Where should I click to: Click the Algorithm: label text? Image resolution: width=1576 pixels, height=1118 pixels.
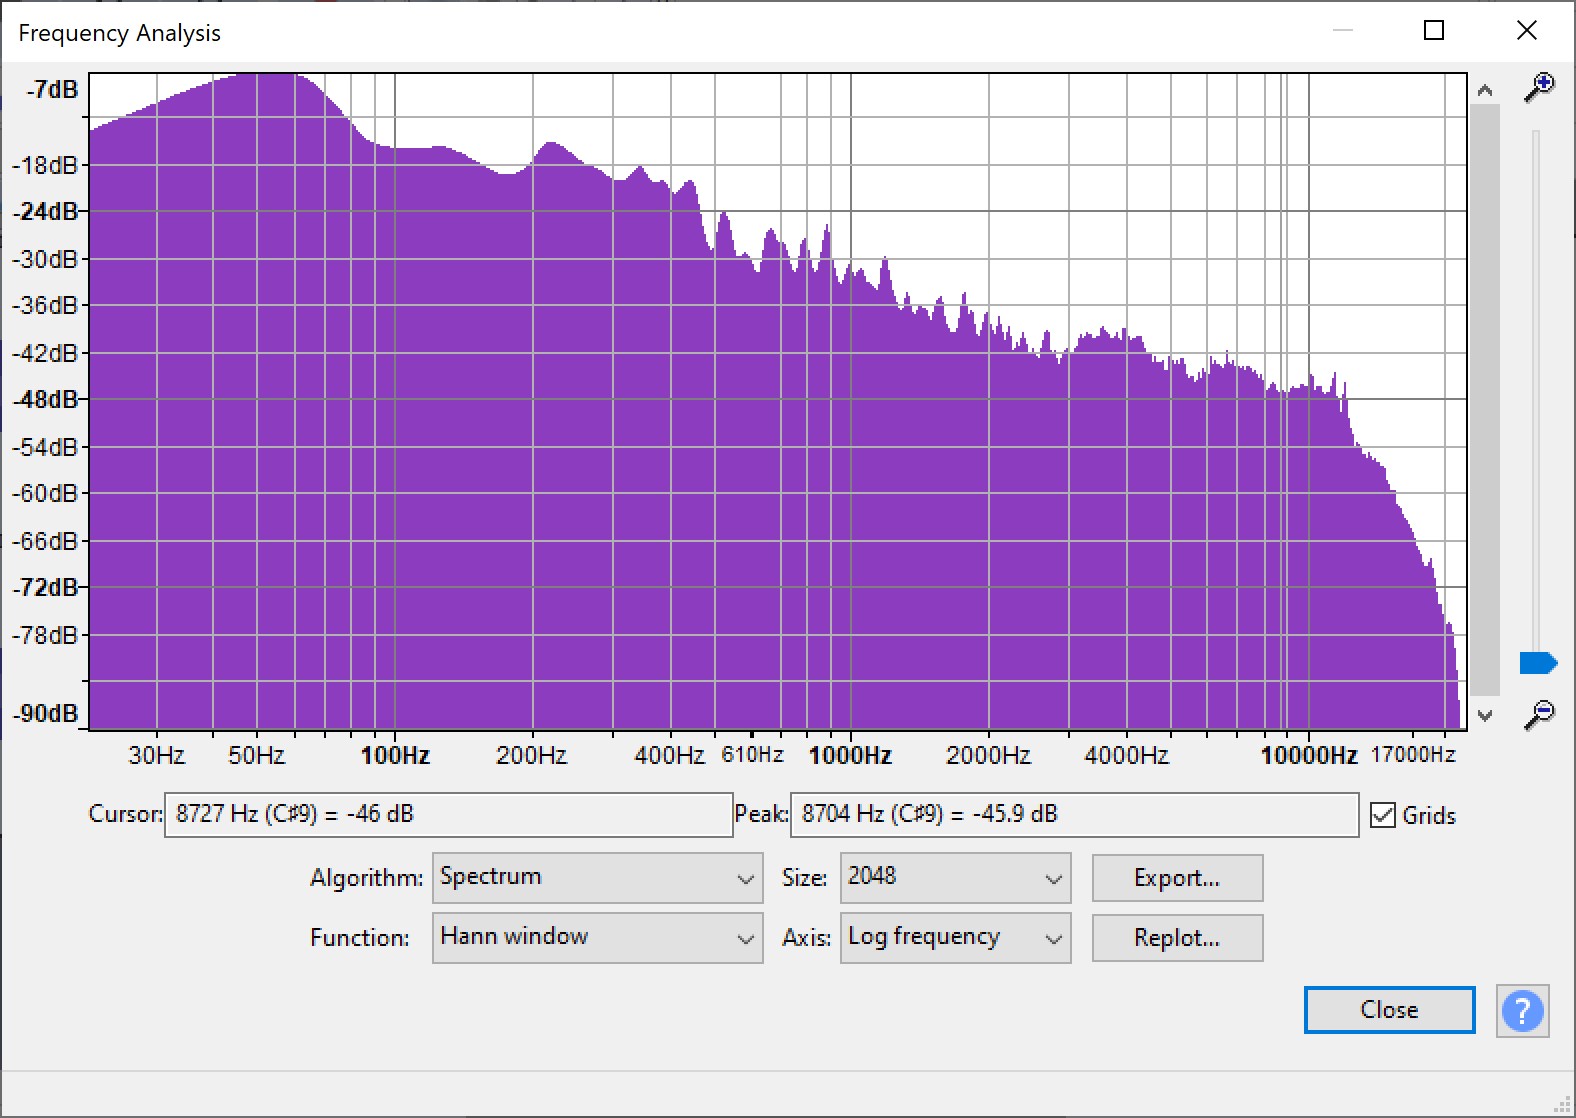point(366,878)
